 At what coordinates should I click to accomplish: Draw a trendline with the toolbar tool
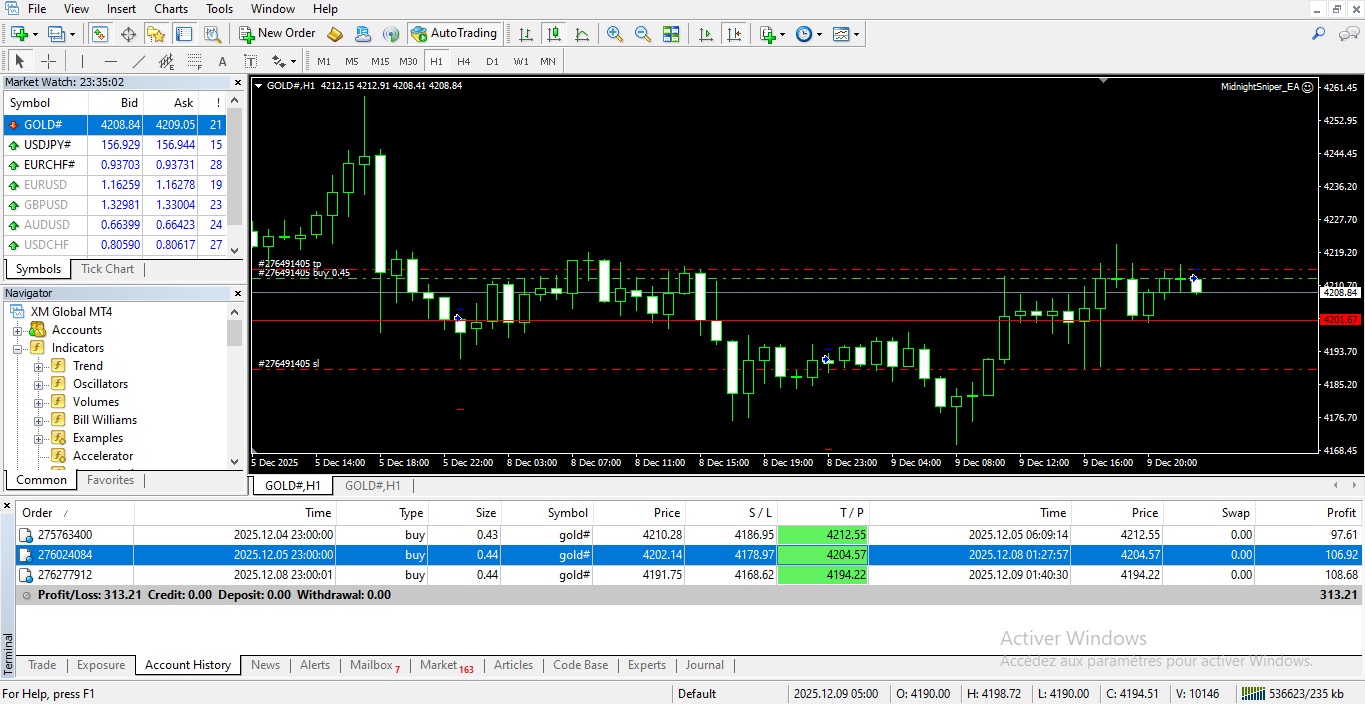pyautogui.click(x=139, y=61)
